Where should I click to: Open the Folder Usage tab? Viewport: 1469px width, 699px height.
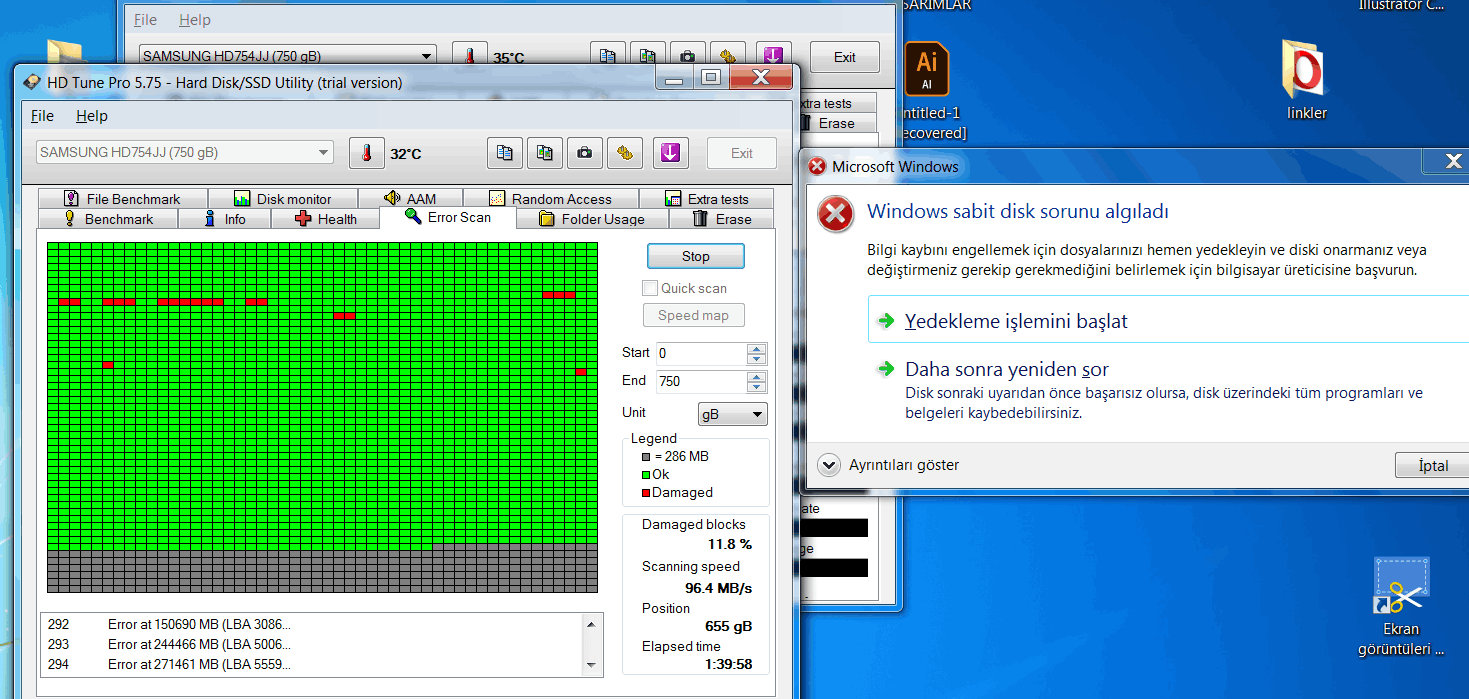[592, 219]
